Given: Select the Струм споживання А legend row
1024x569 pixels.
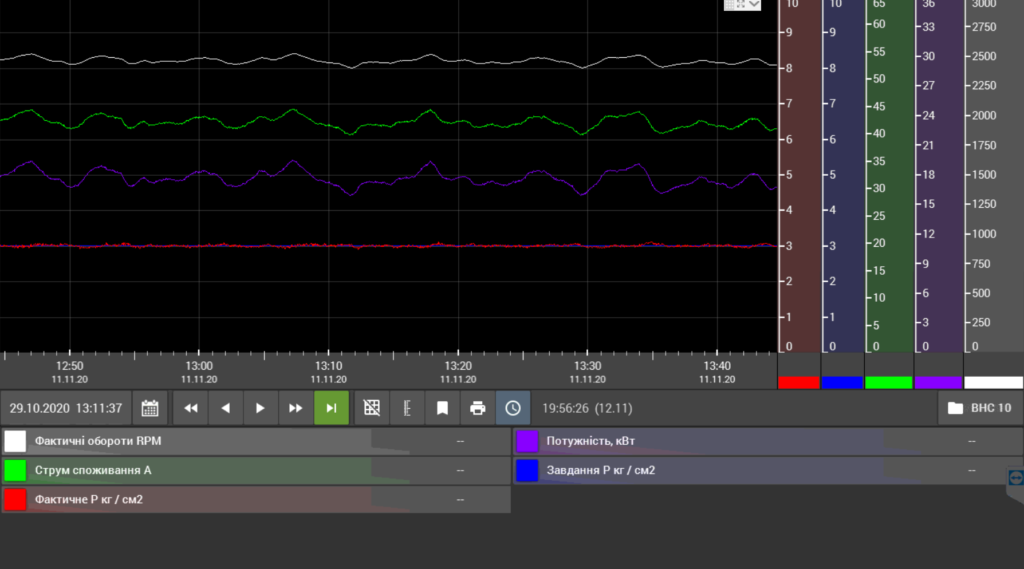Looking at the screenshot, I should point(256,470).
